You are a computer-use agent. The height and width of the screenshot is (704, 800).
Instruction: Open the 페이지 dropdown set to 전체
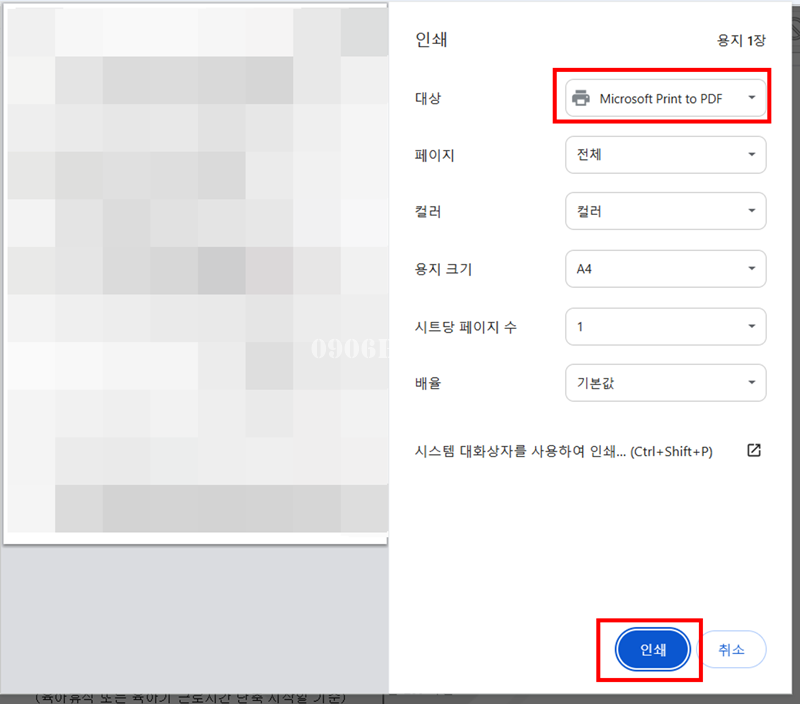665,155
